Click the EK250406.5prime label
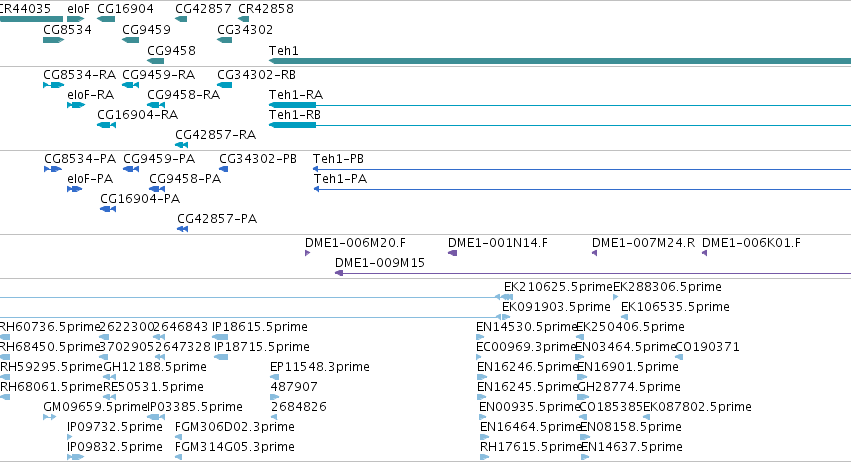Viewport: 851px width, 462px height. [x=631, y=327]
